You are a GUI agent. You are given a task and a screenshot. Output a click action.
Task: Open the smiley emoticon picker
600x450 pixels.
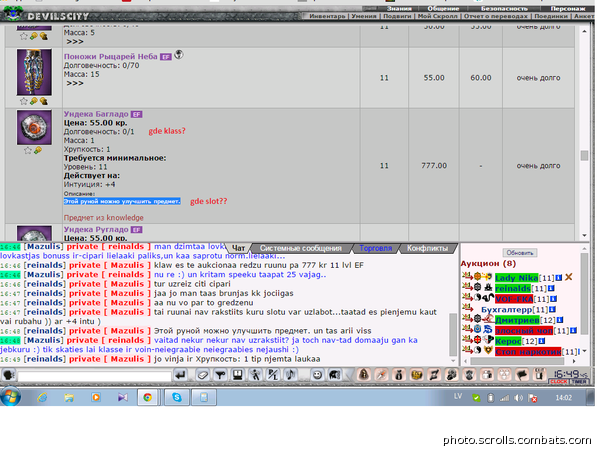[x=317, y=375]
